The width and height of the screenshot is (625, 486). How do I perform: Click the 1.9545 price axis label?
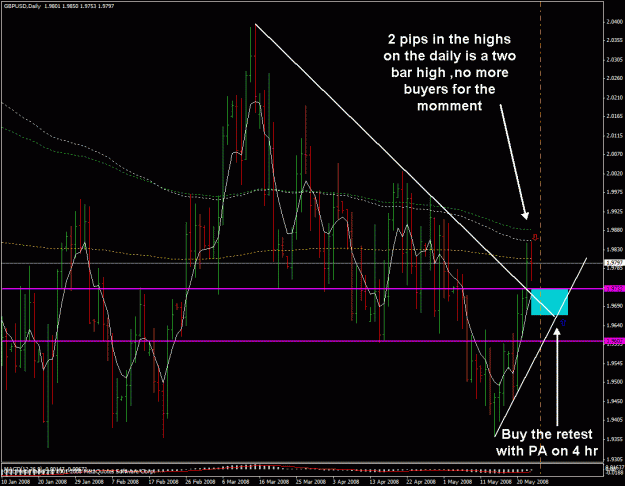614,363
